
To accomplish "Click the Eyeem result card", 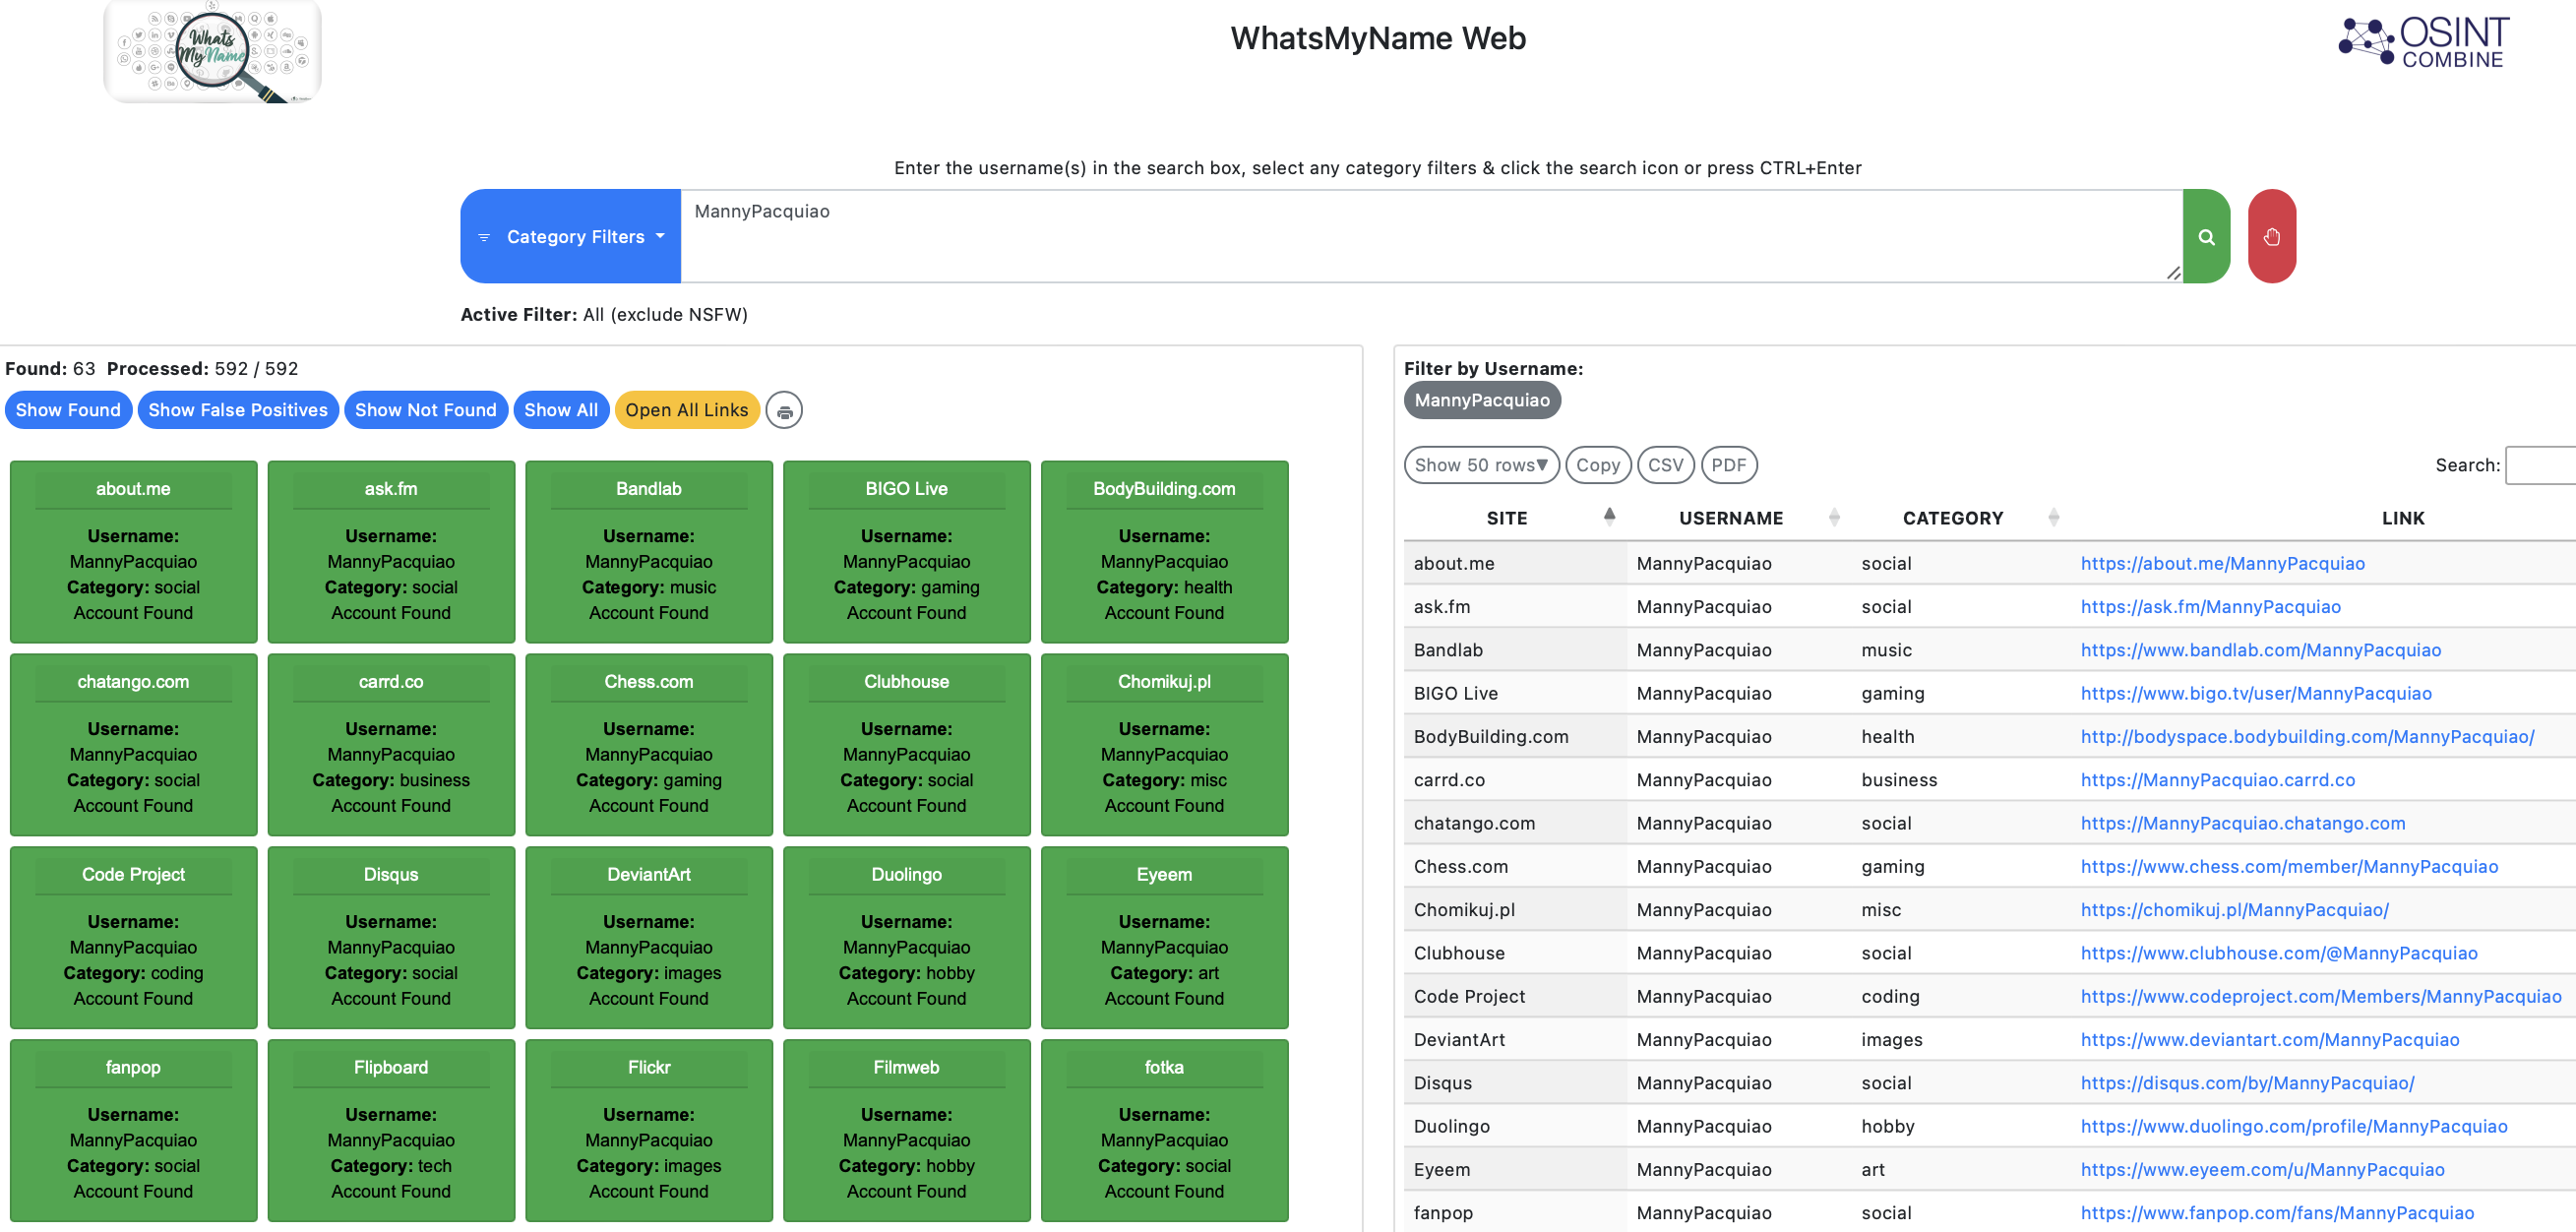I will pos(1164,938).
